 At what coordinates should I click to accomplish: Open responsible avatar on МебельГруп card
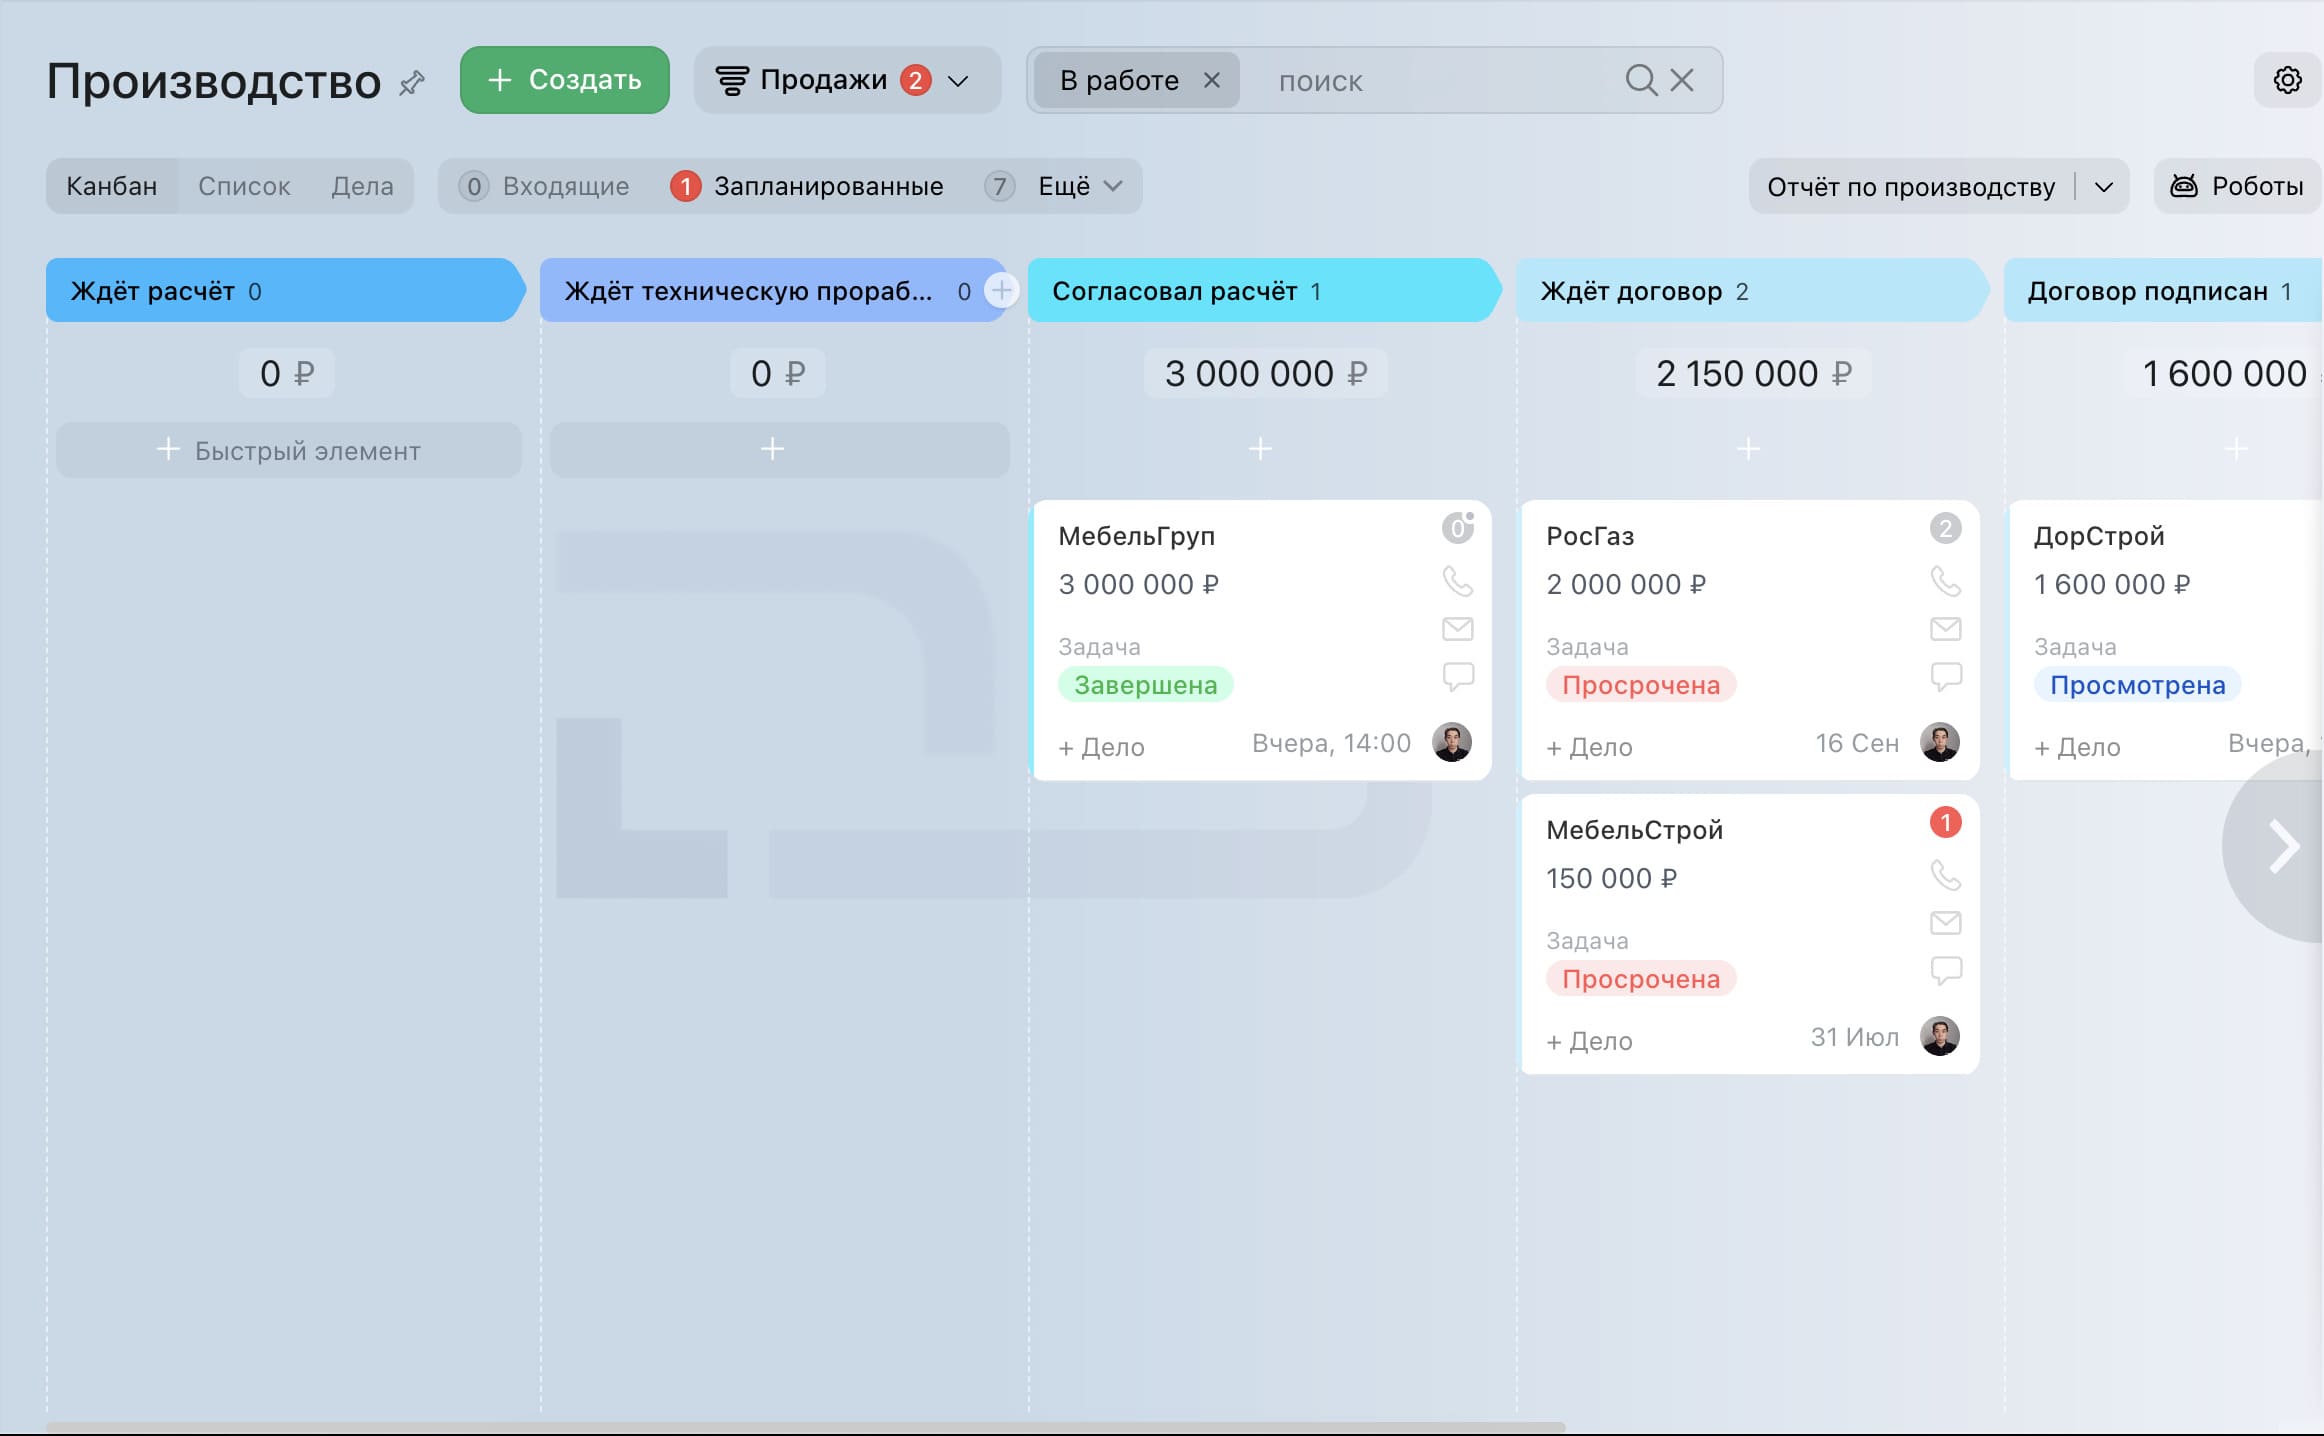click(x=1452, y=742)
